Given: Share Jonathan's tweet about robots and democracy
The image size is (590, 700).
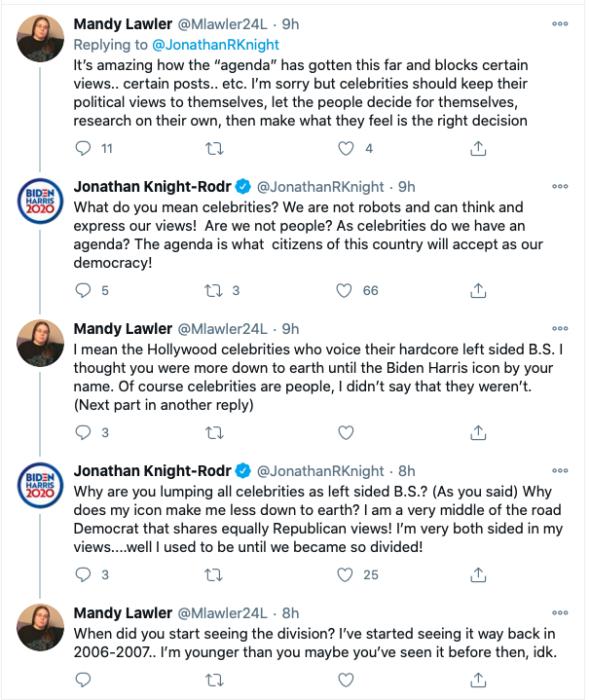Looking at the screenshot, I should (478, 290).
